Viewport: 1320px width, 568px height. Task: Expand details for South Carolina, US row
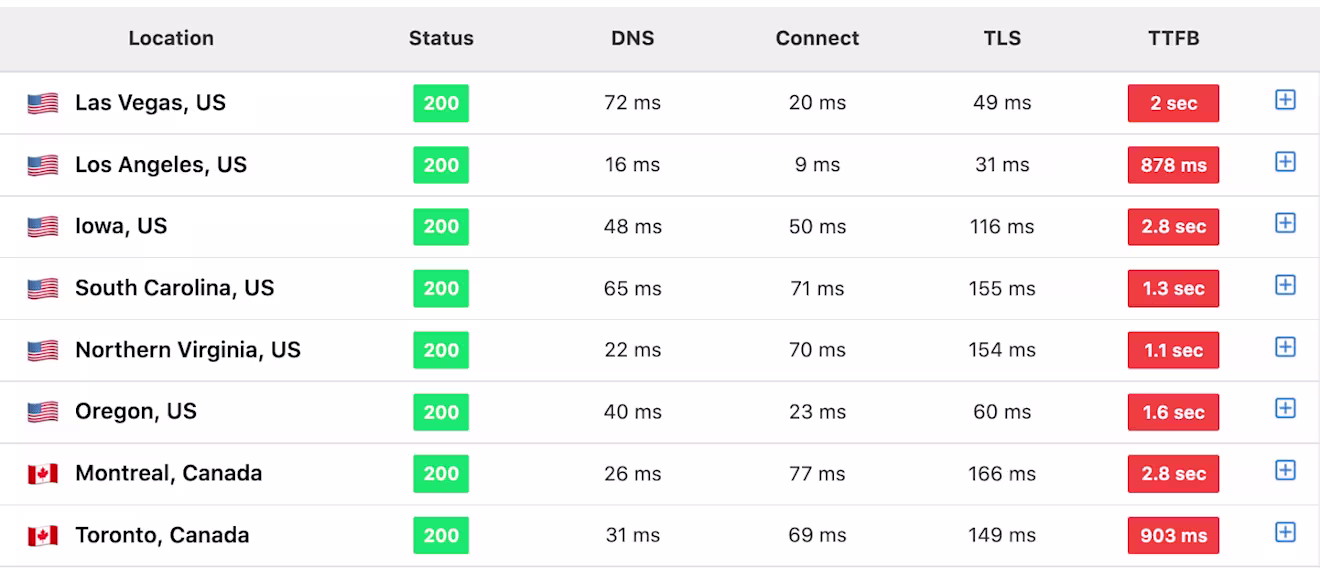(x=1285, y=286)
